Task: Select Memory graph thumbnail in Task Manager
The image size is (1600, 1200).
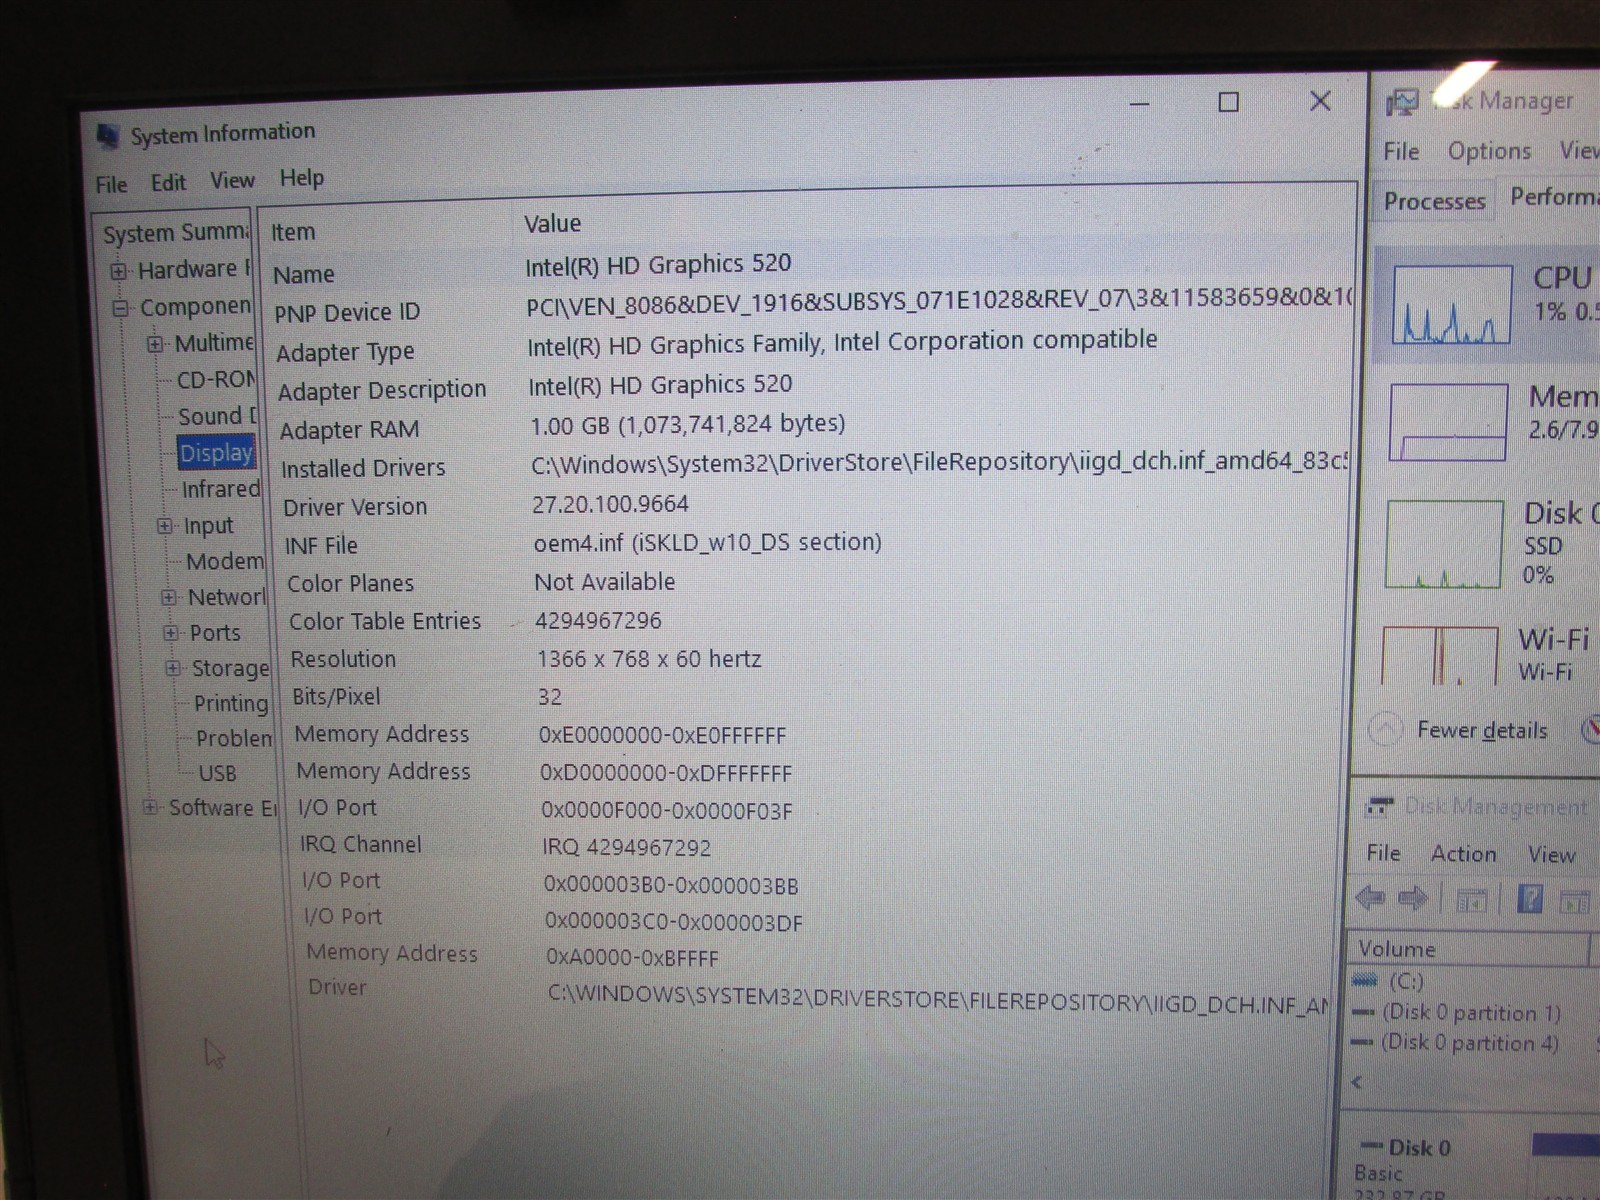Action: click(1448, 422)
